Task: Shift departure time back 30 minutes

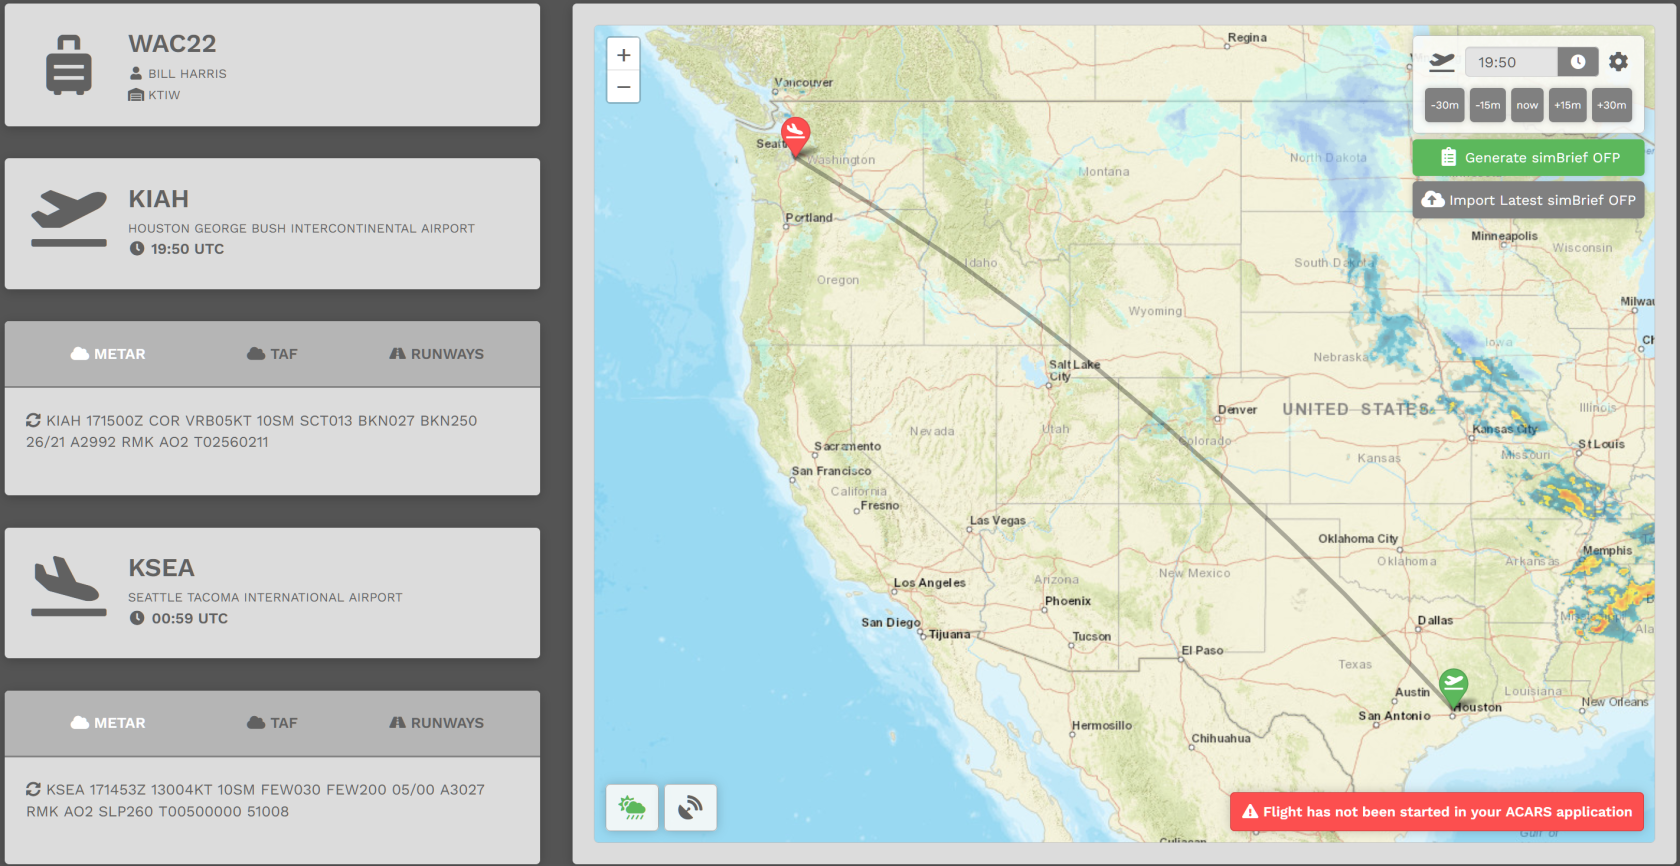Action: [x=1444, y=105]
